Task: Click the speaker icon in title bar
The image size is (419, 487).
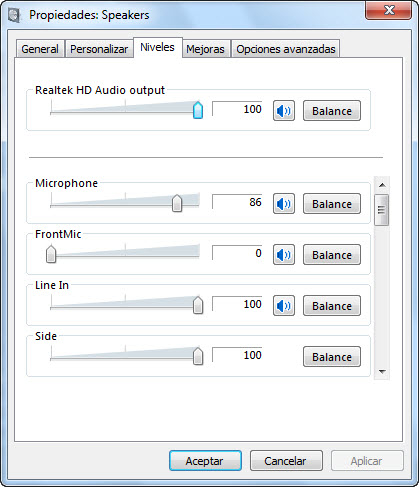Action: [x=14, y=15]
